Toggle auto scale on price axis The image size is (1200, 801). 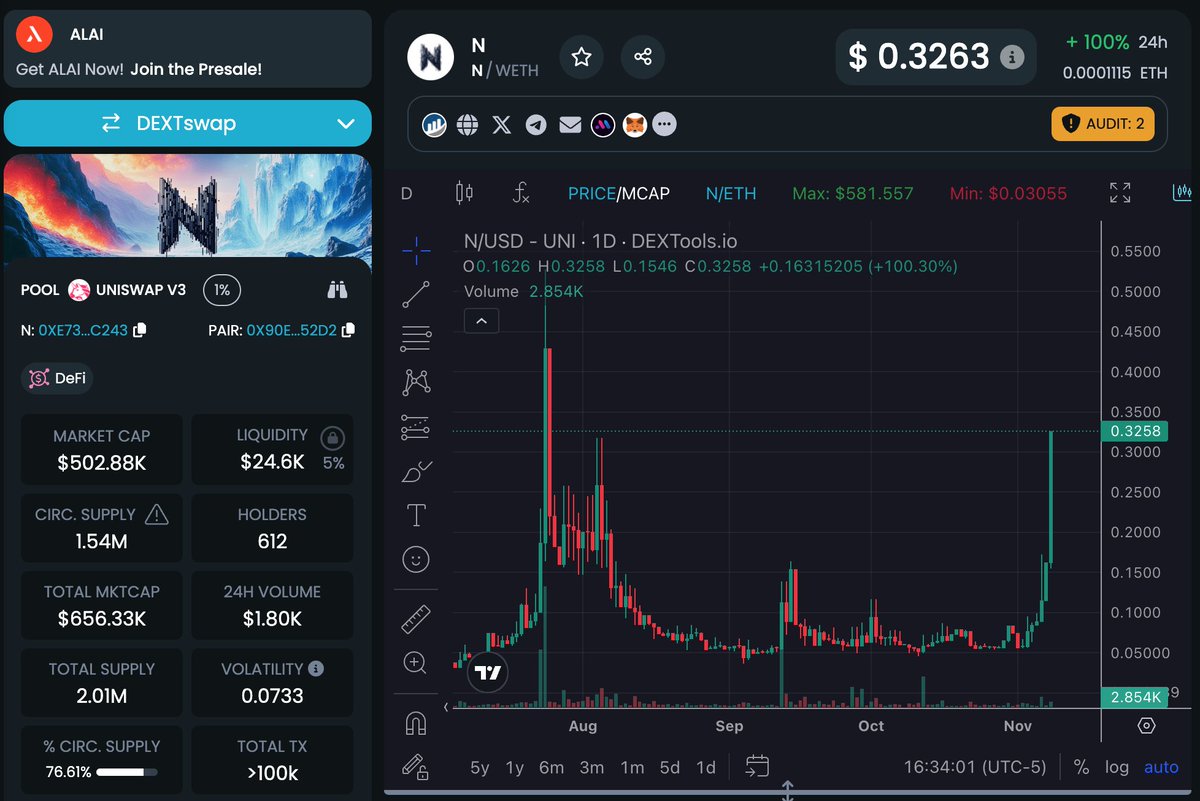pos(1161,767)
